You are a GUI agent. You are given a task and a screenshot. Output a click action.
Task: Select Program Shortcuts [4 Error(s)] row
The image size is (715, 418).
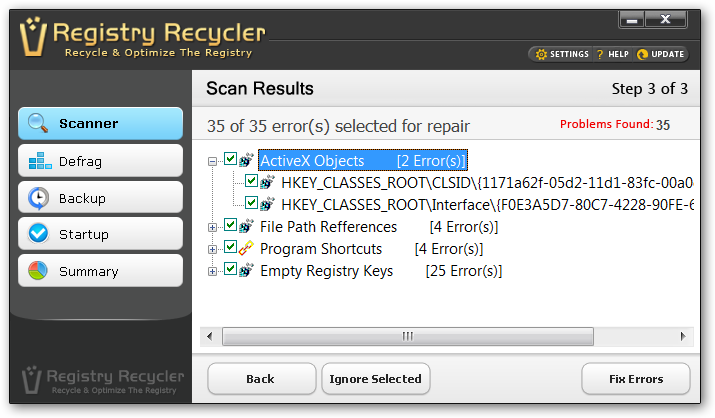(372, 249)
